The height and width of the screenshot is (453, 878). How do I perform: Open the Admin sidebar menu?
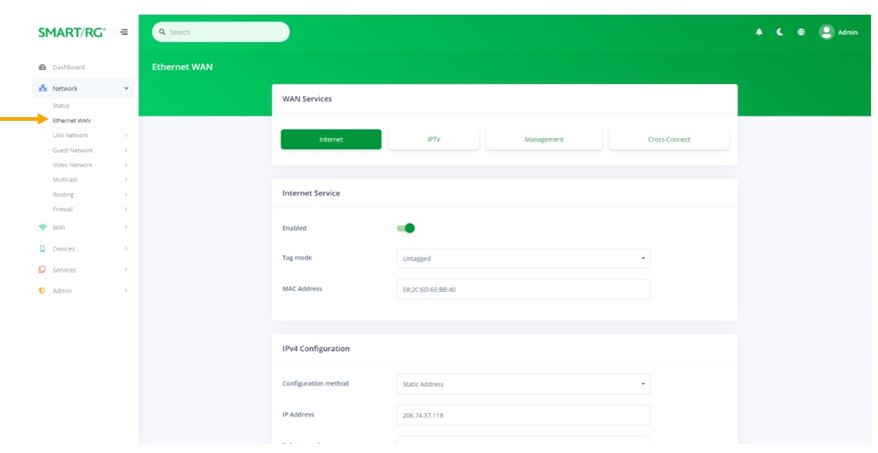62,291
